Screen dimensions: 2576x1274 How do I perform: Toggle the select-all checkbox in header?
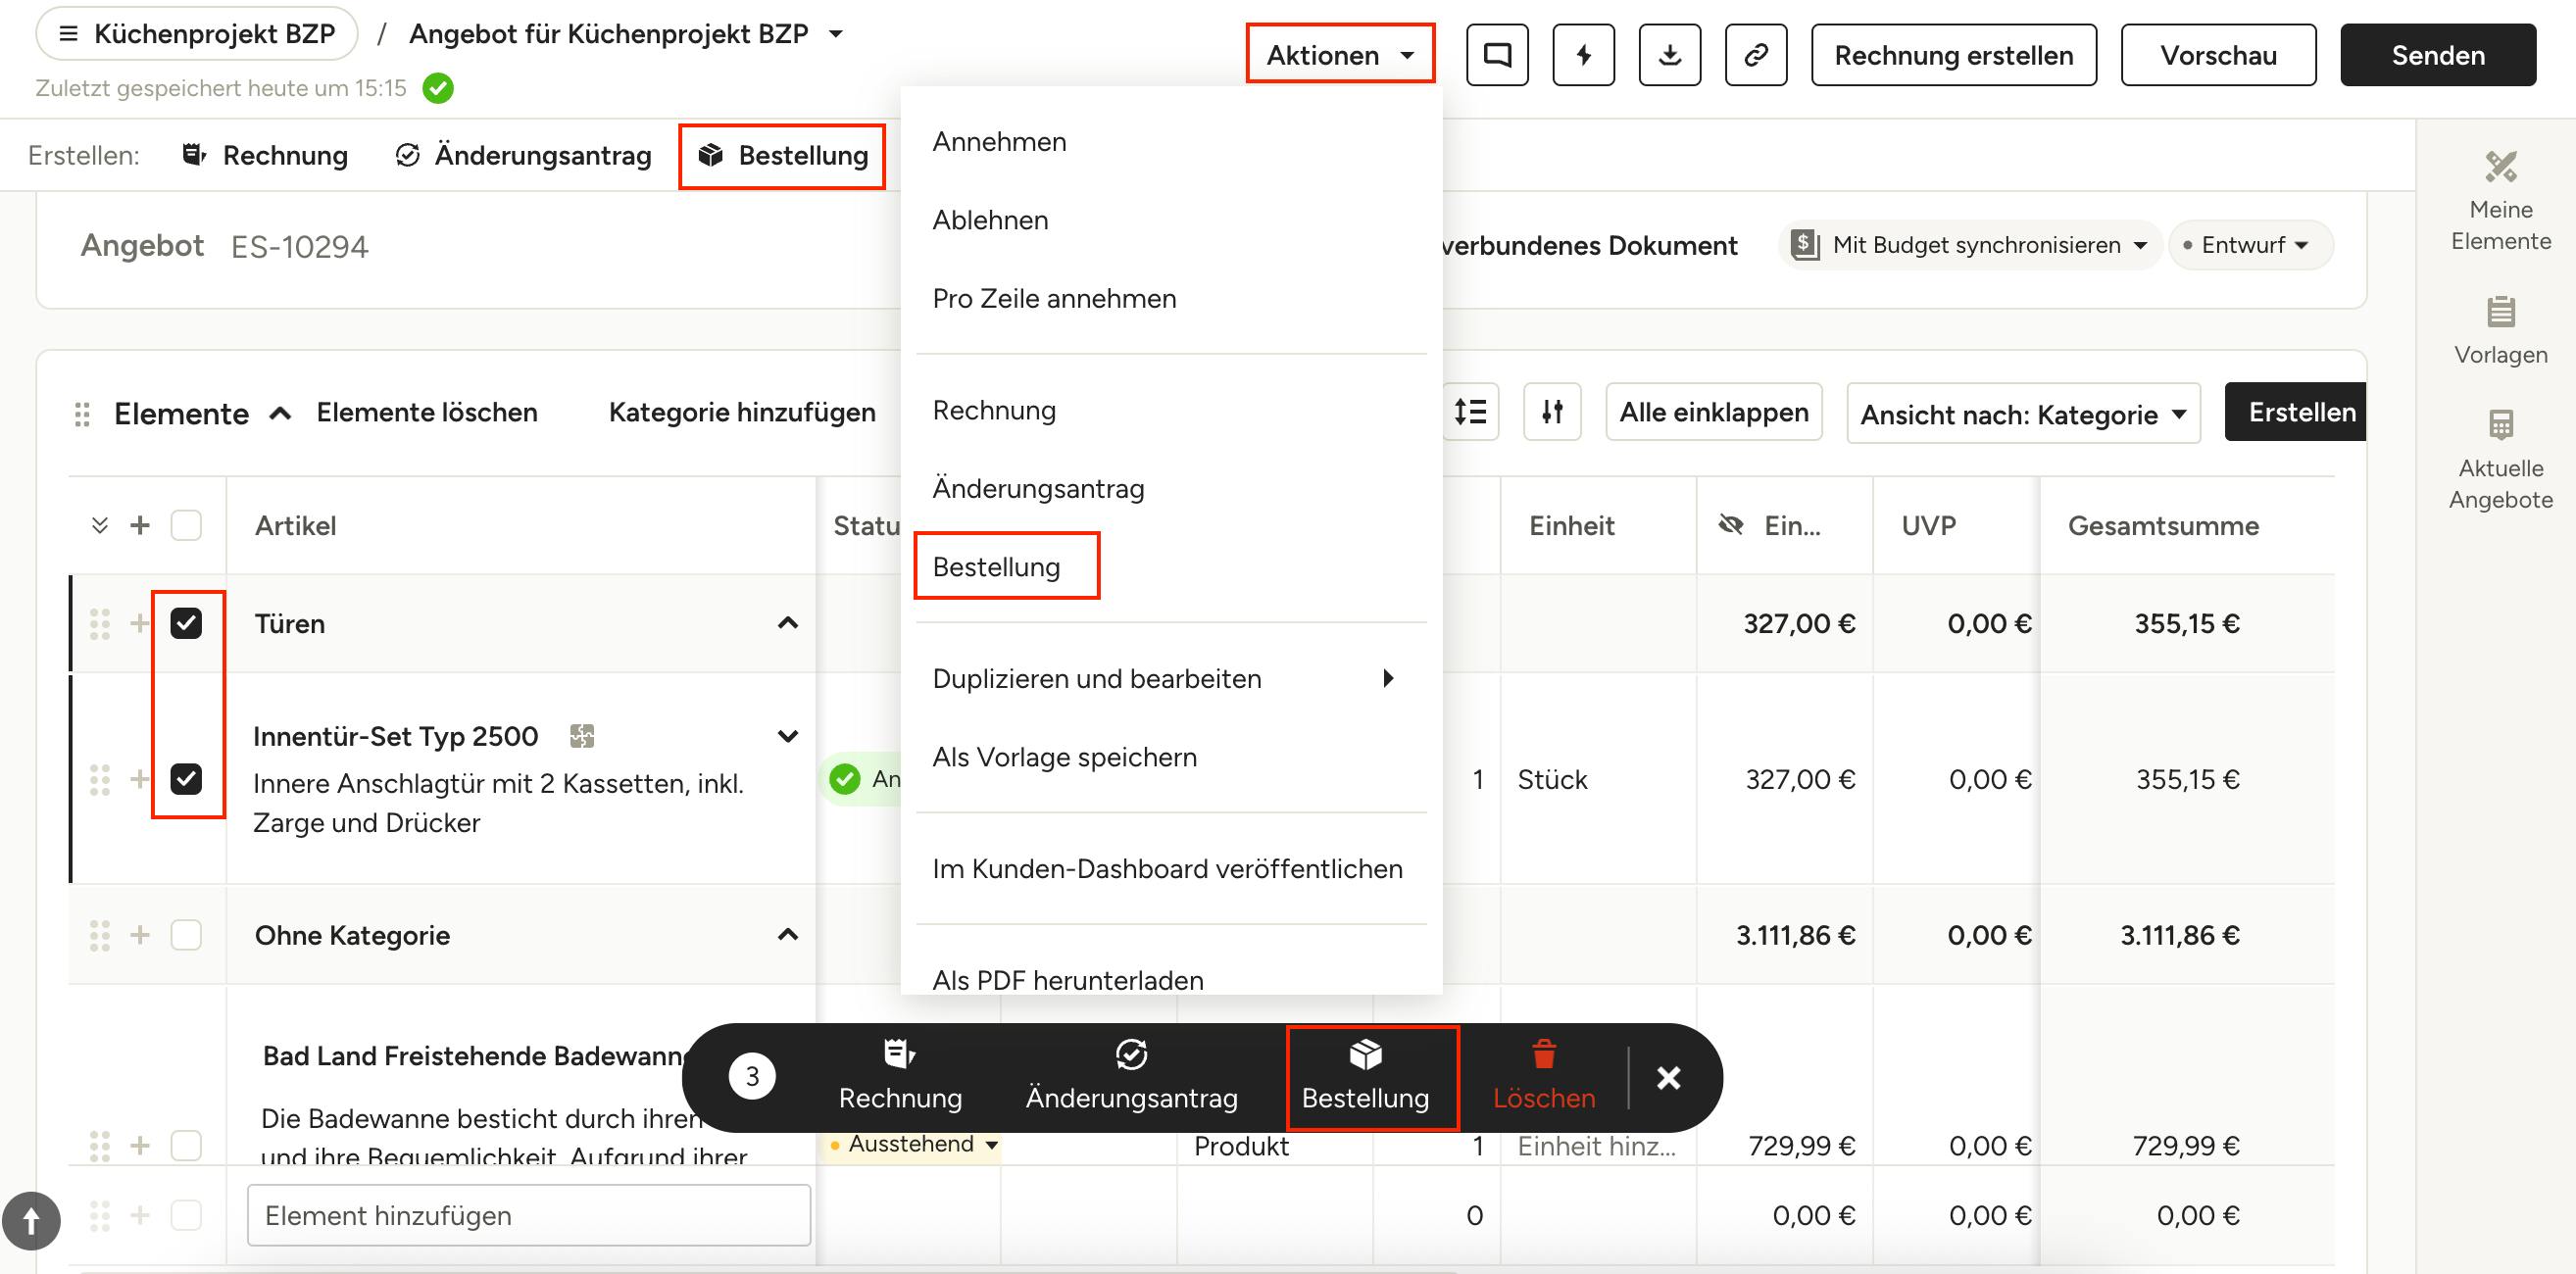[x=186, y=525]
